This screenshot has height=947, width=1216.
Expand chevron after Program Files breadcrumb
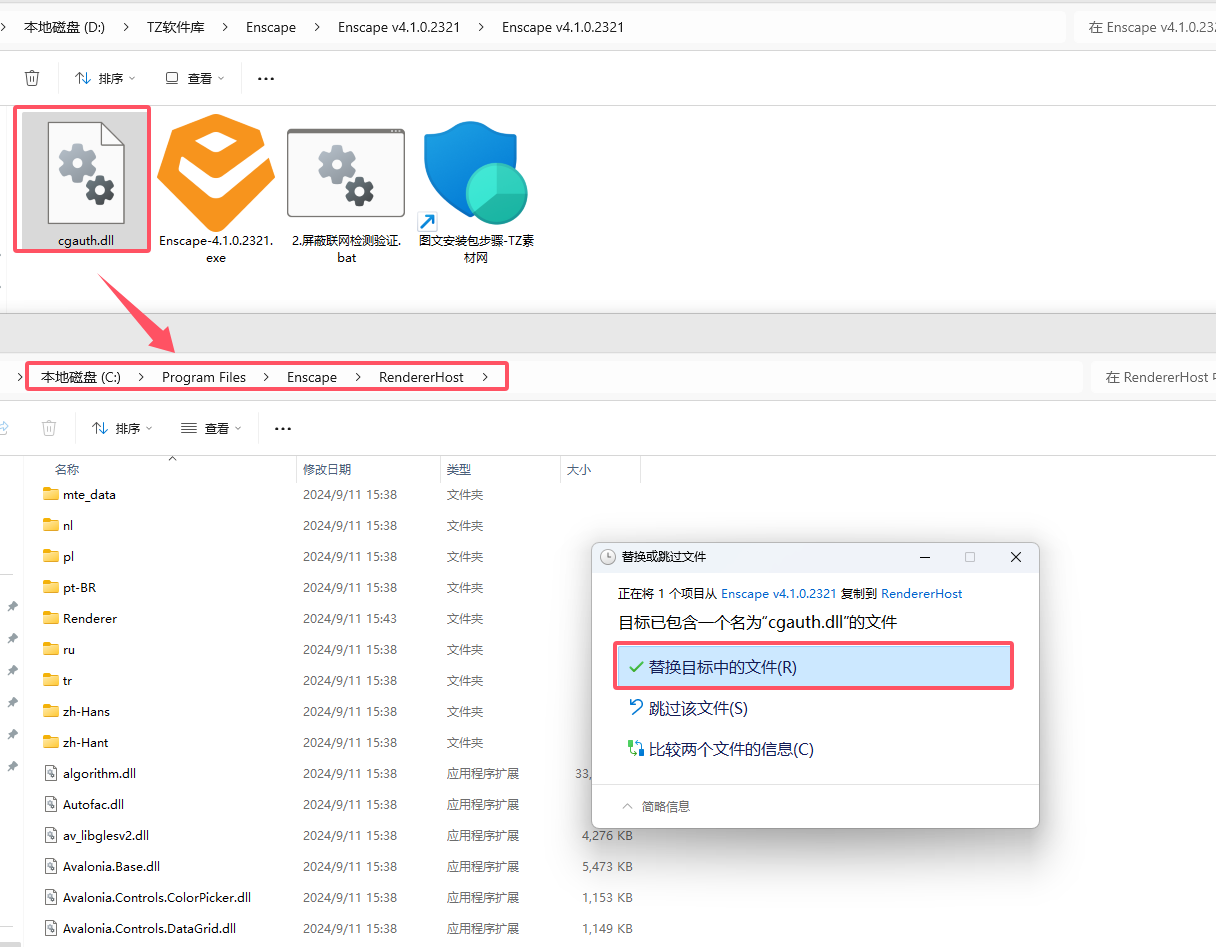coord(267,377)
